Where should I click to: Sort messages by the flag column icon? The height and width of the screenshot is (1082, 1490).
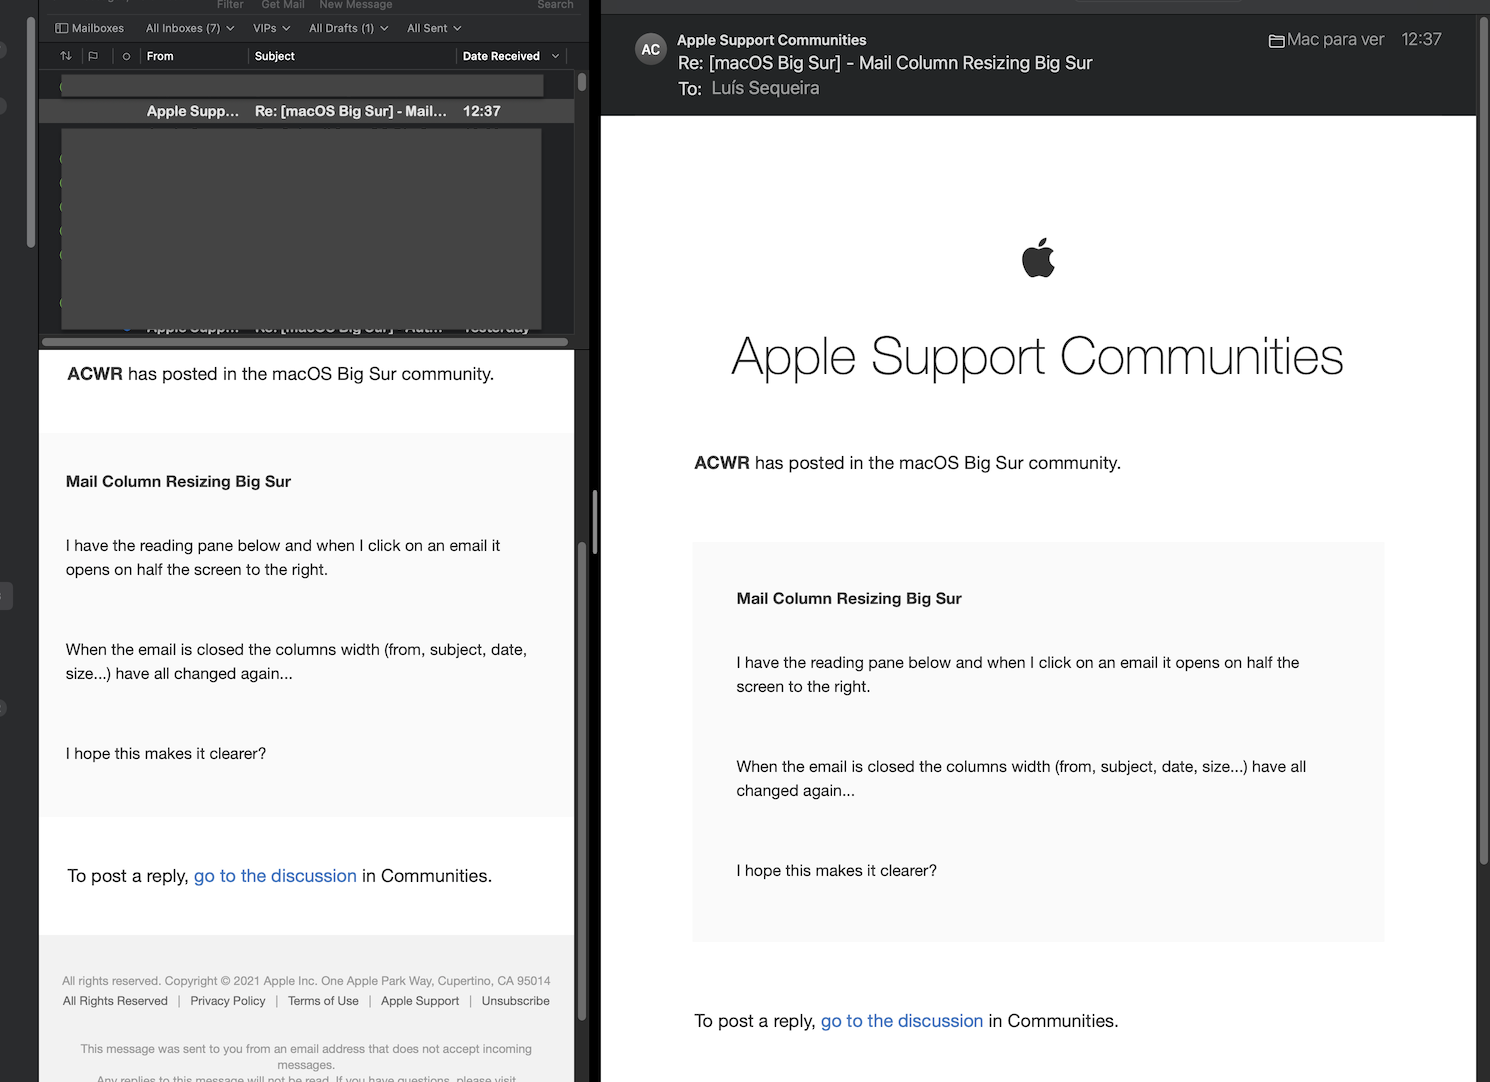pos(93,56)
